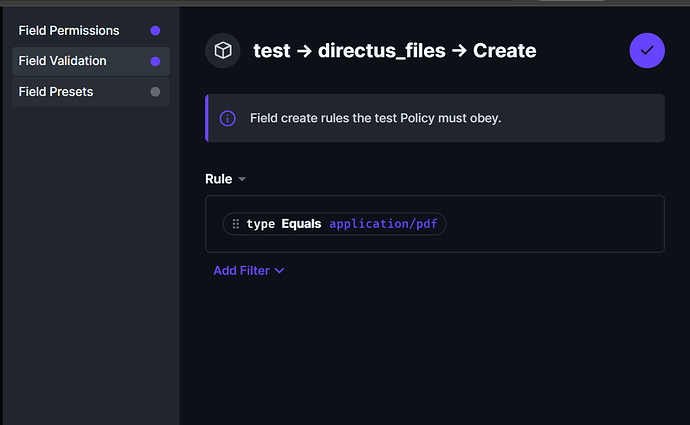Image resolution: width=690 pixels, height=425 pixels.
Task: Click the chevron next to Add Filter
Action: (280, 271)
